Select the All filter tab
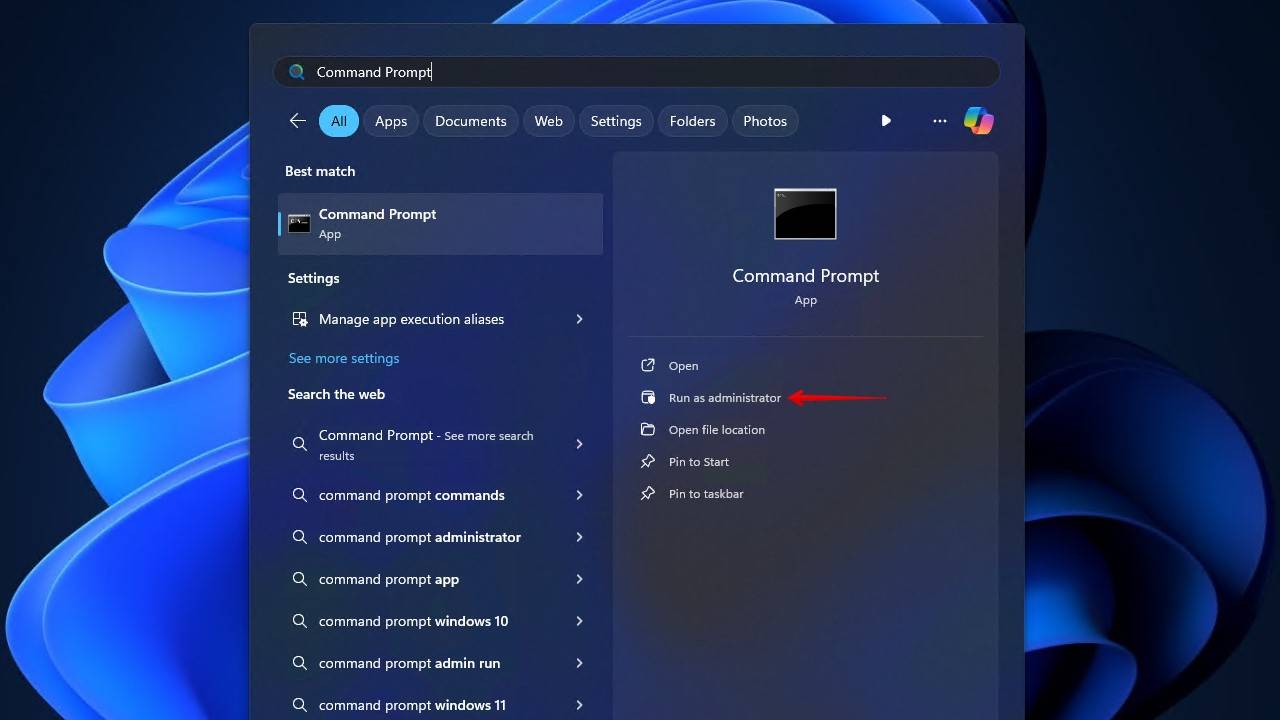The height and width of the screenshot is (720, 1280). [x=339, y=121]
